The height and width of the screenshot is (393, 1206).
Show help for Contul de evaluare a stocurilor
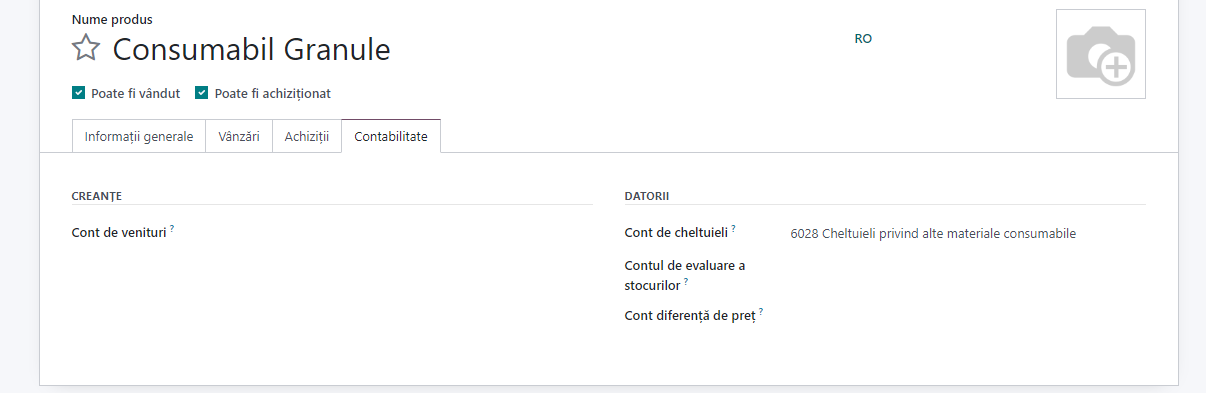click(686, 281)
